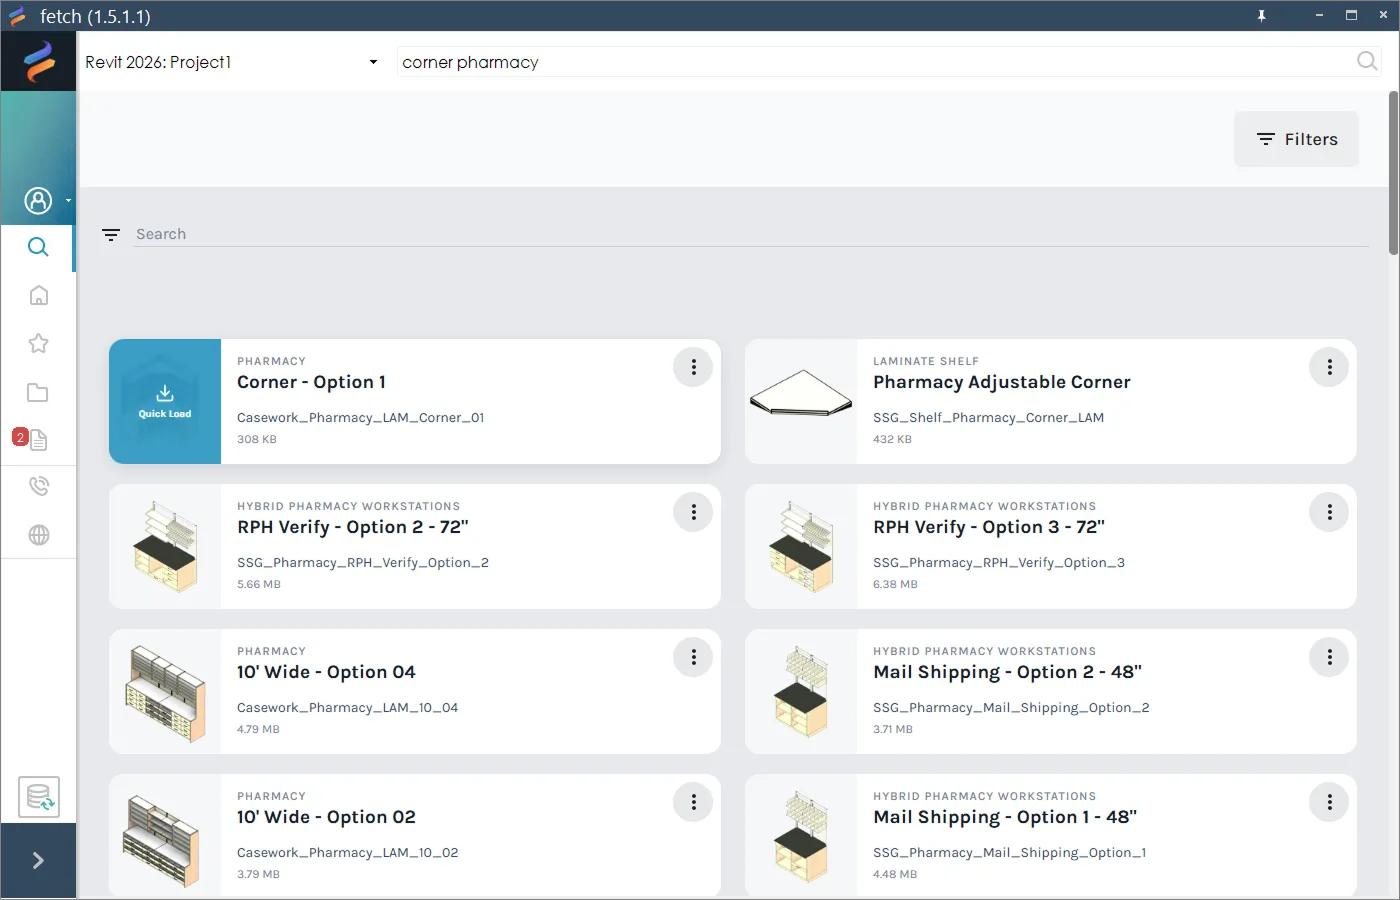Image resolution: width=1400 pixels, height=900 pixels.
Task: Select Mail Shipping - Option 1 thumbnail
Action: [801, 836]
